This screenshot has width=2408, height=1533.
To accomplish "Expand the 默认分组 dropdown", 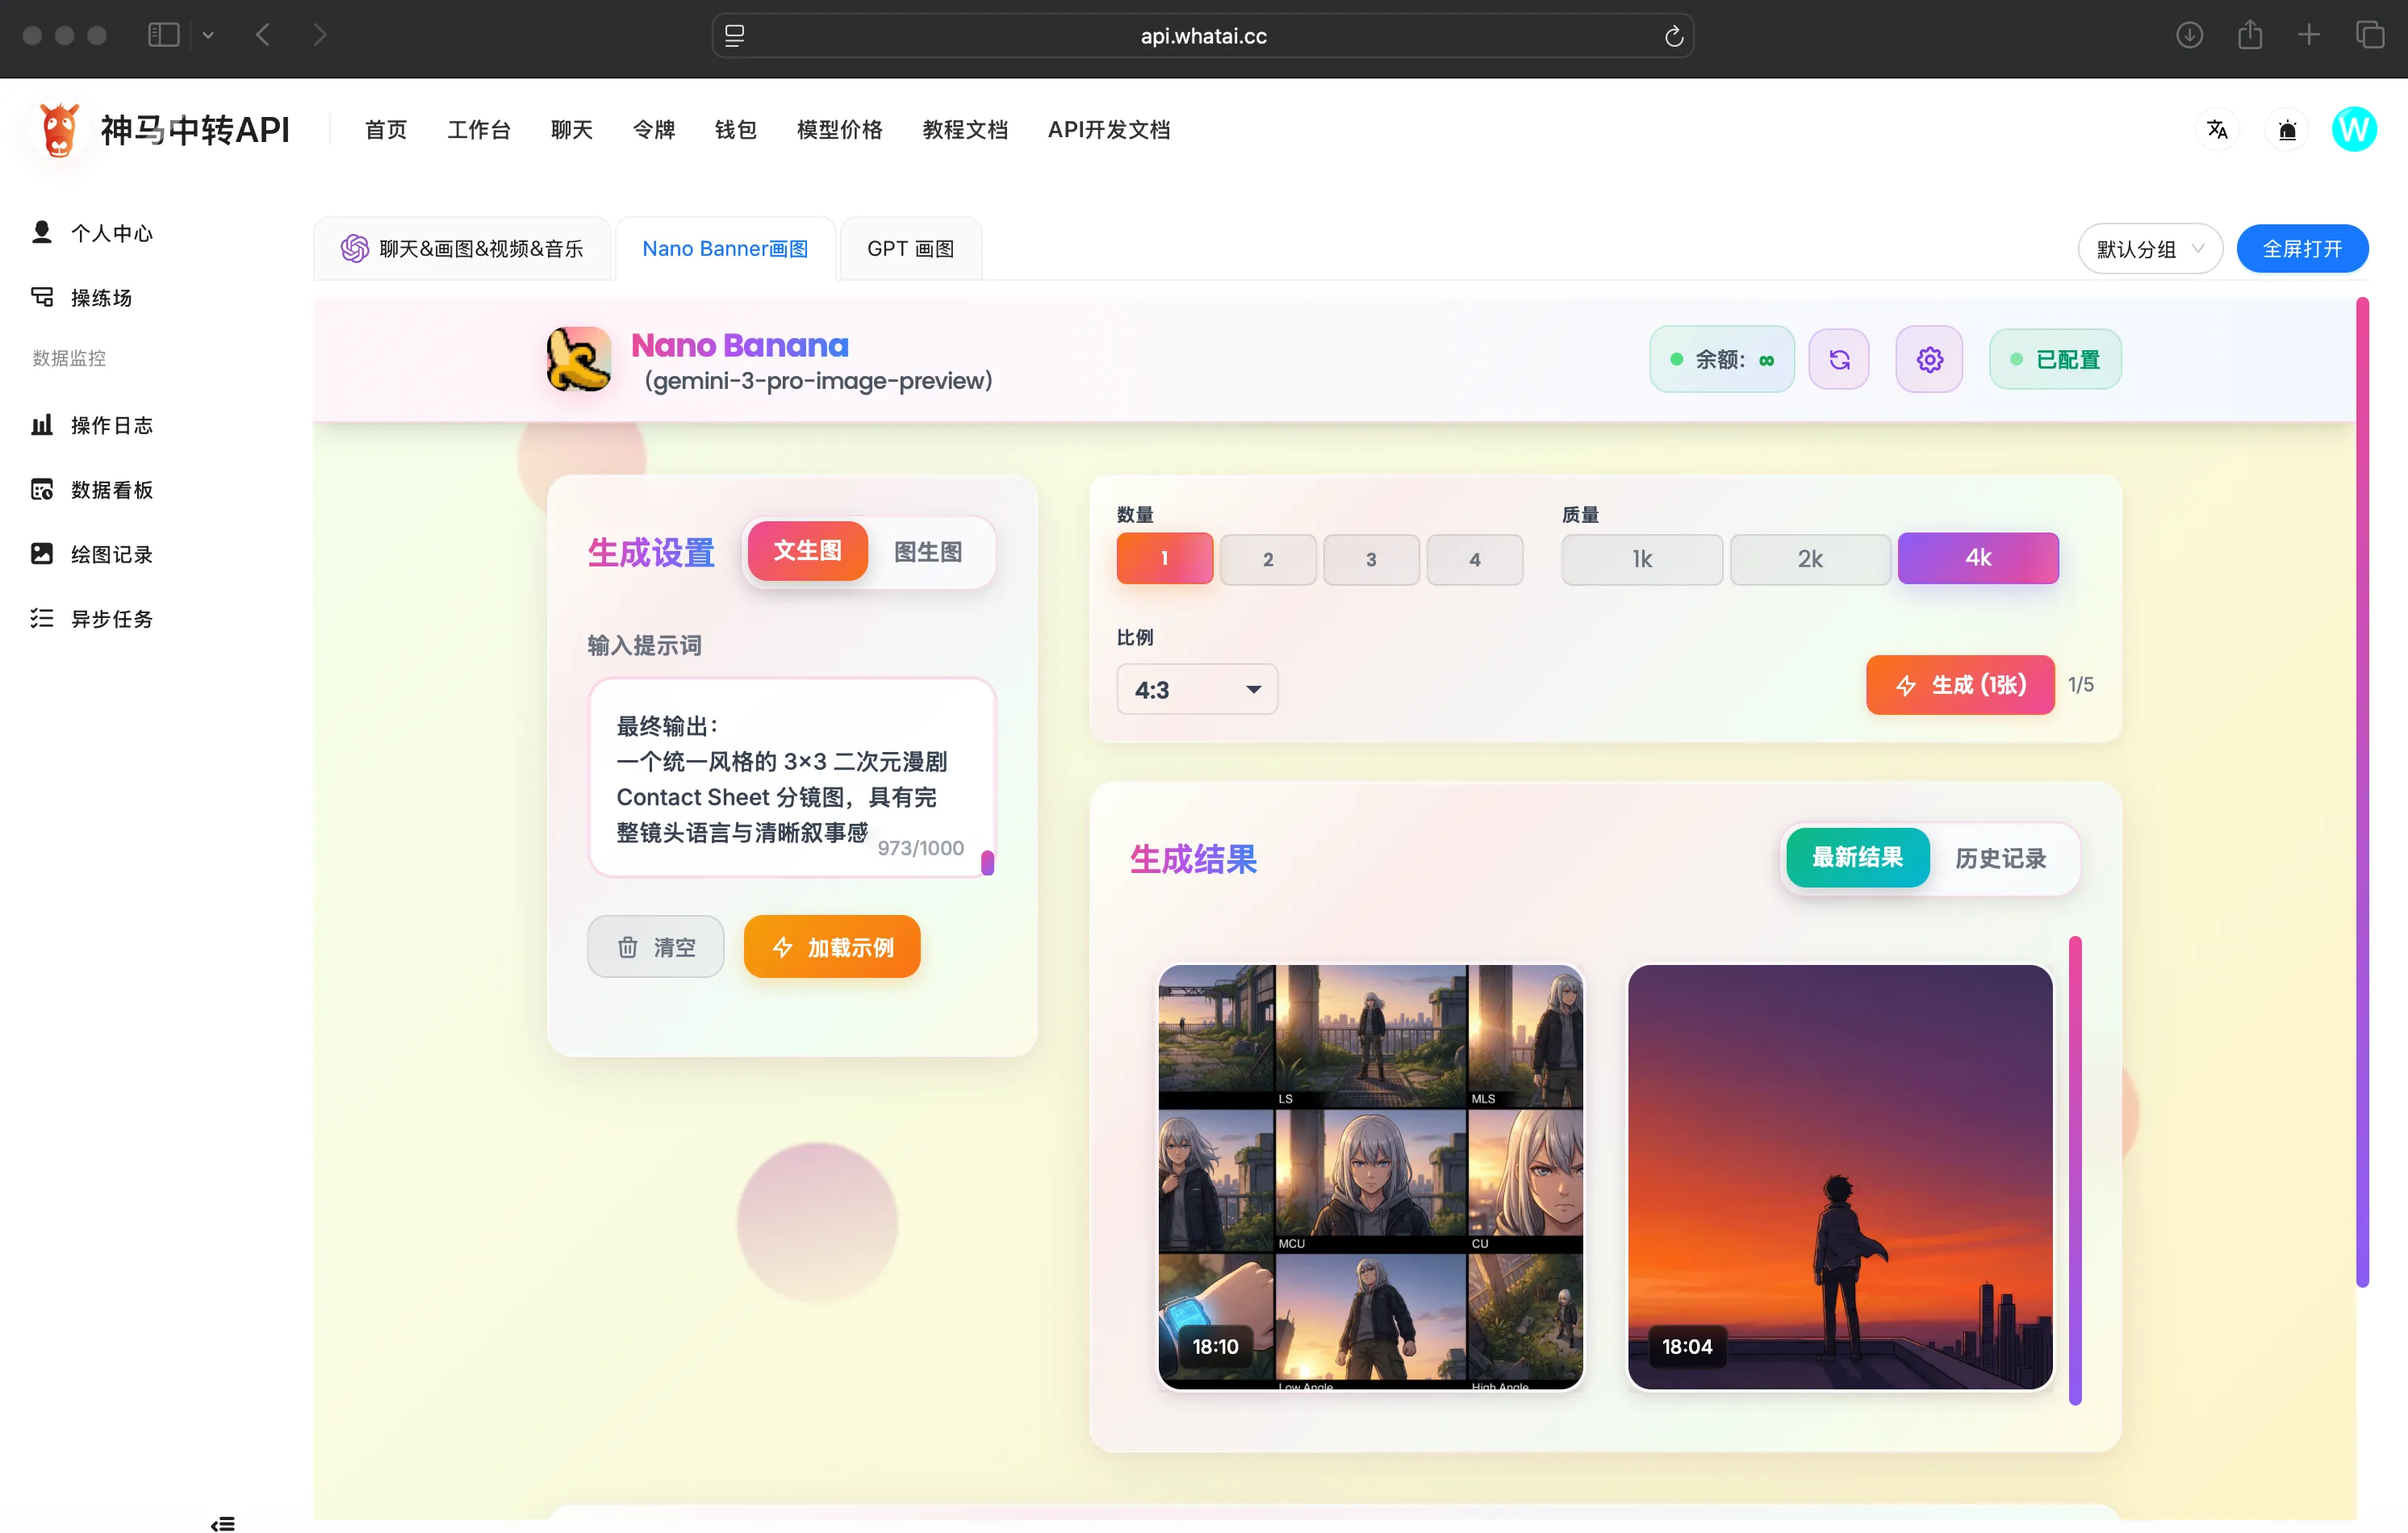I will point(2149,248).
